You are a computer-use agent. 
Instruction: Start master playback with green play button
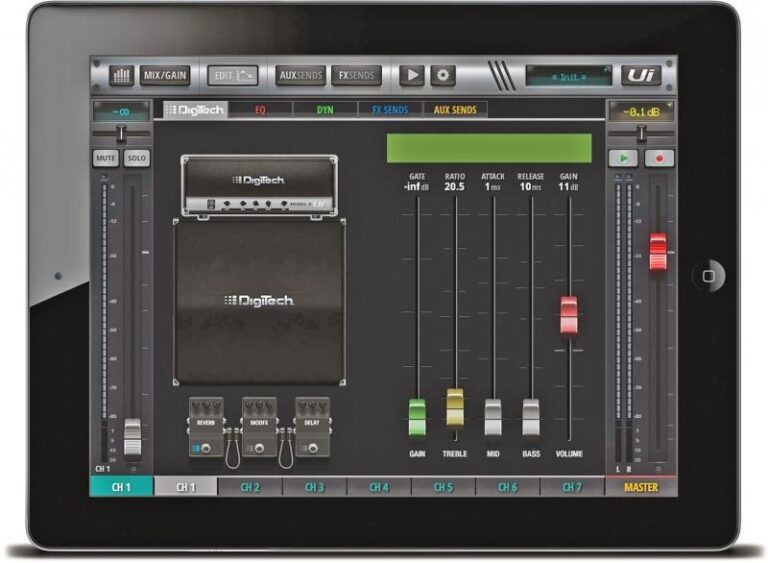[x=624, y=158]
